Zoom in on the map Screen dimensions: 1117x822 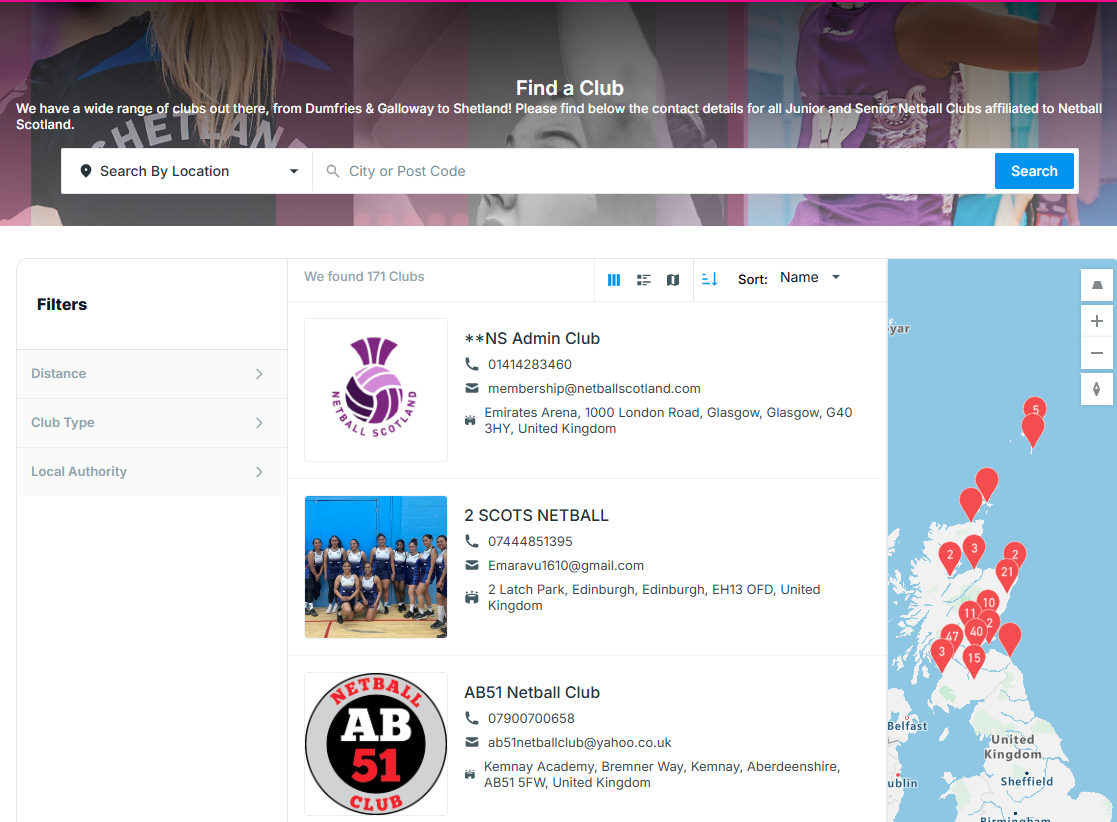(1097, 321)
